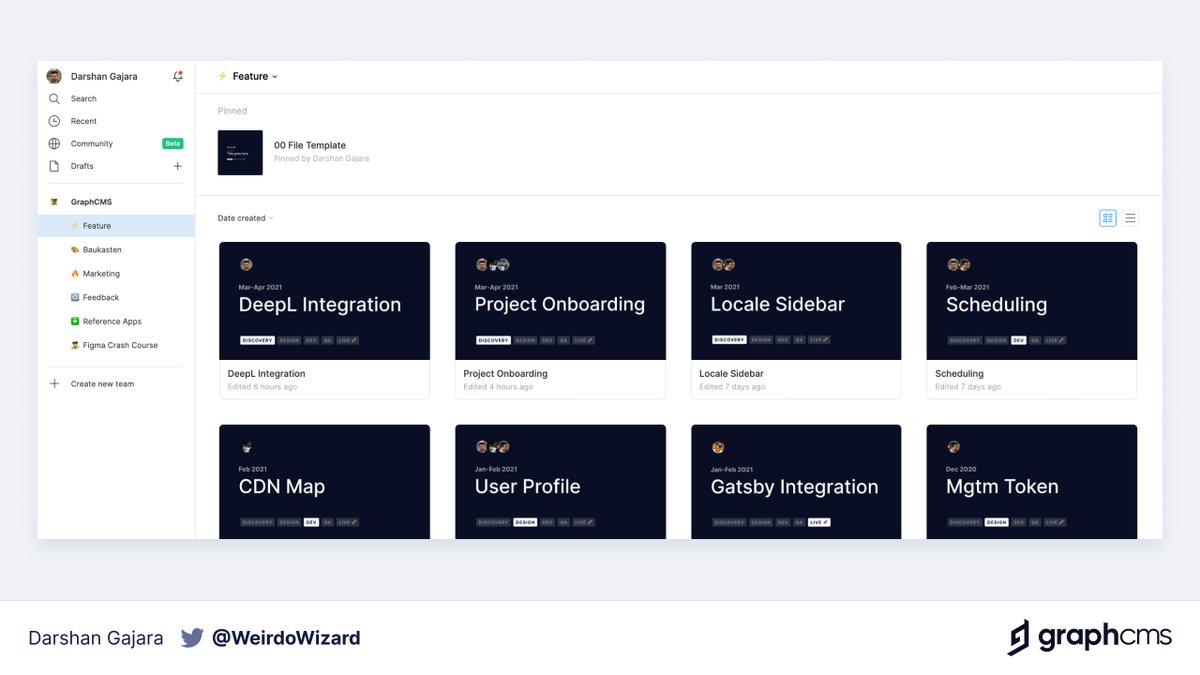Screen dimensions: 1200x675
Task: Click 'Pinned by Darshan Gajara' text
Action: pyautogui.click(x=322, y=159)
